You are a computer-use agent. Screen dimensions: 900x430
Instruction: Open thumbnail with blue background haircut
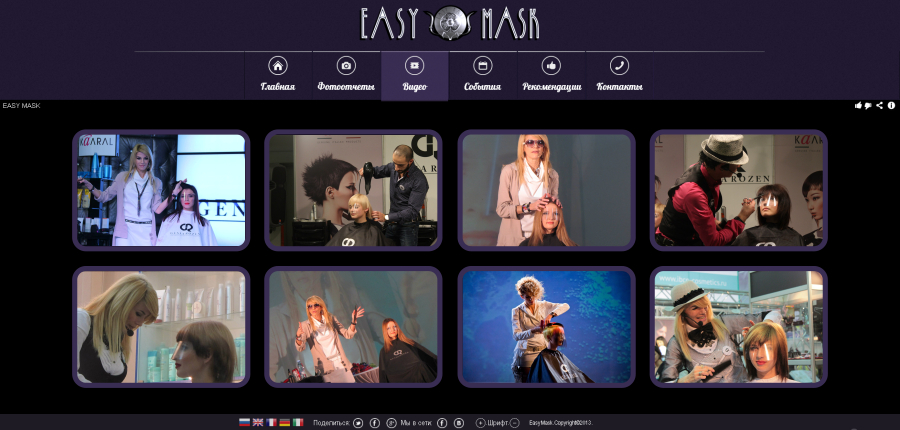point(546,327)
